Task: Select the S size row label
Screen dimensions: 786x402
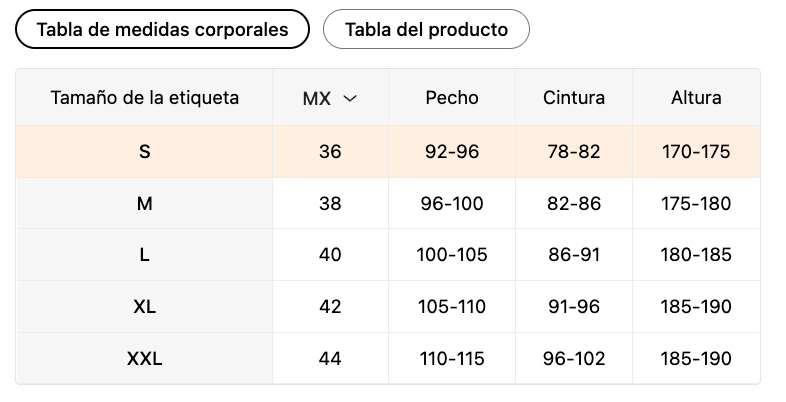Action: (145, 152)
